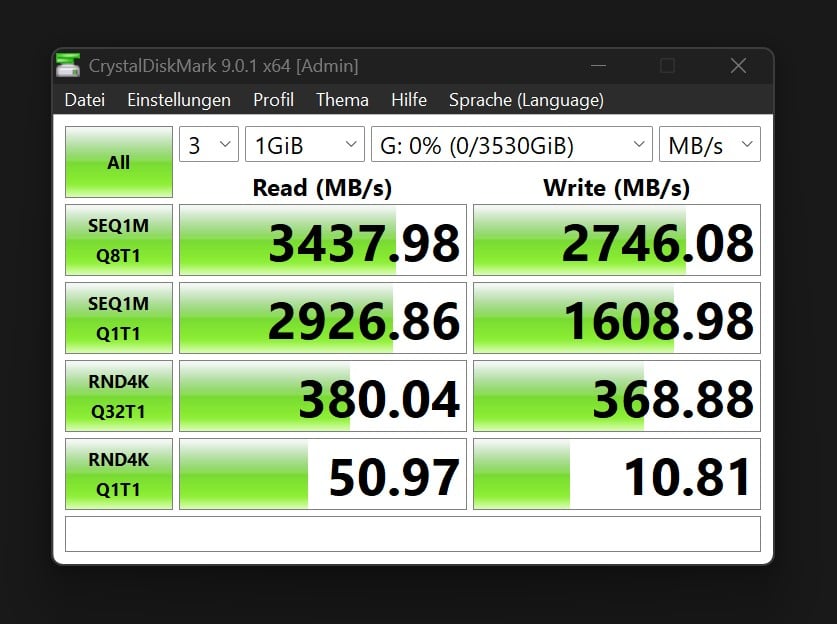Open the Profil menu
This screenshot has height=624, width=837.
click(273, 100)
